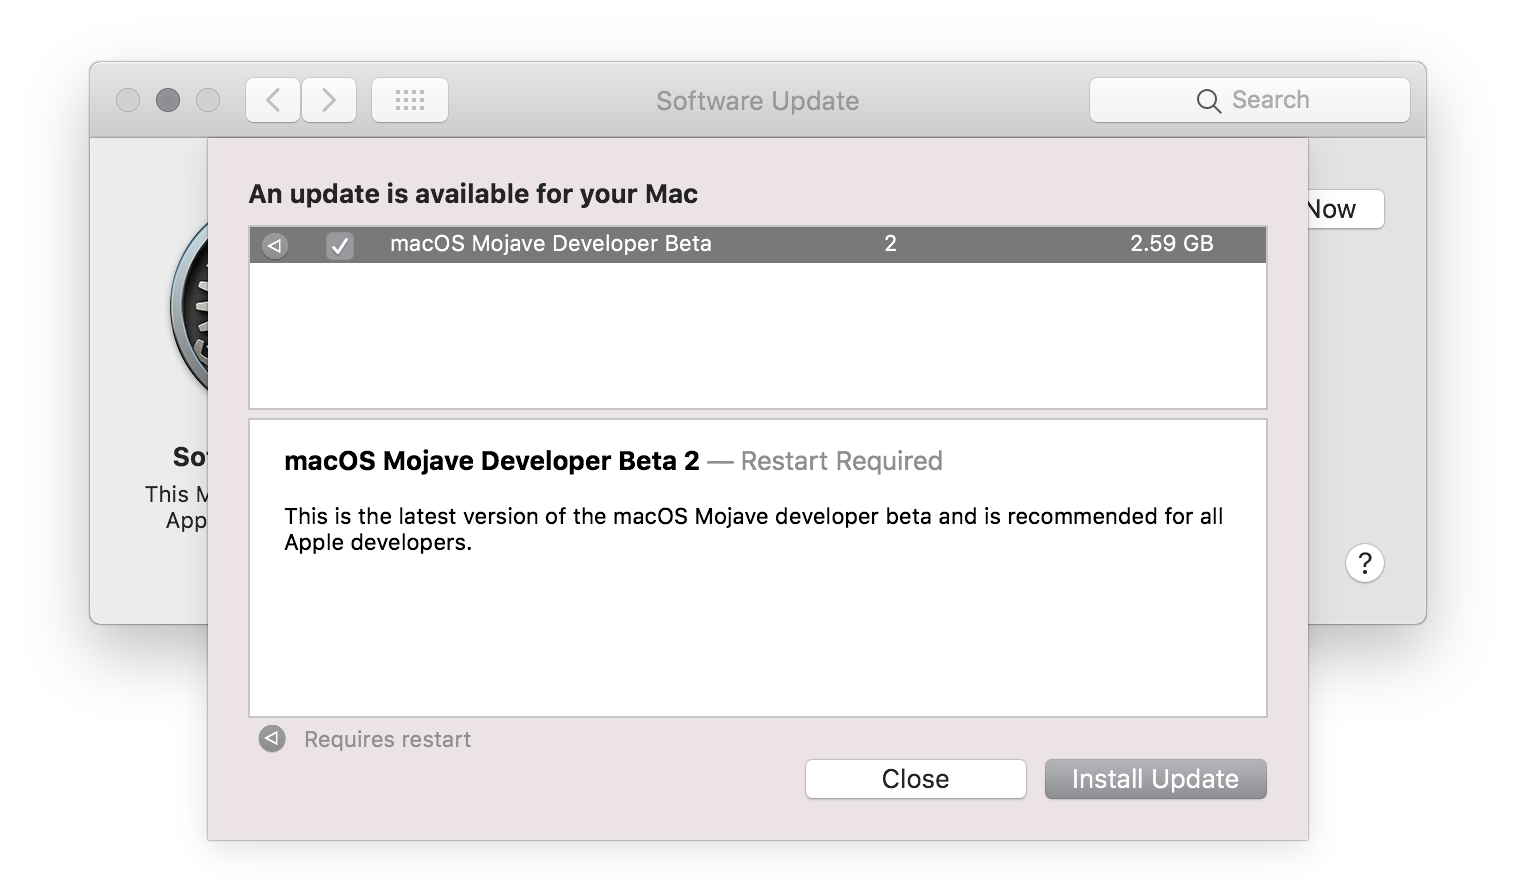Open help with the question mark button
The width and height of the screenshot is (1516, 894).
click(x=1365, y=563)
